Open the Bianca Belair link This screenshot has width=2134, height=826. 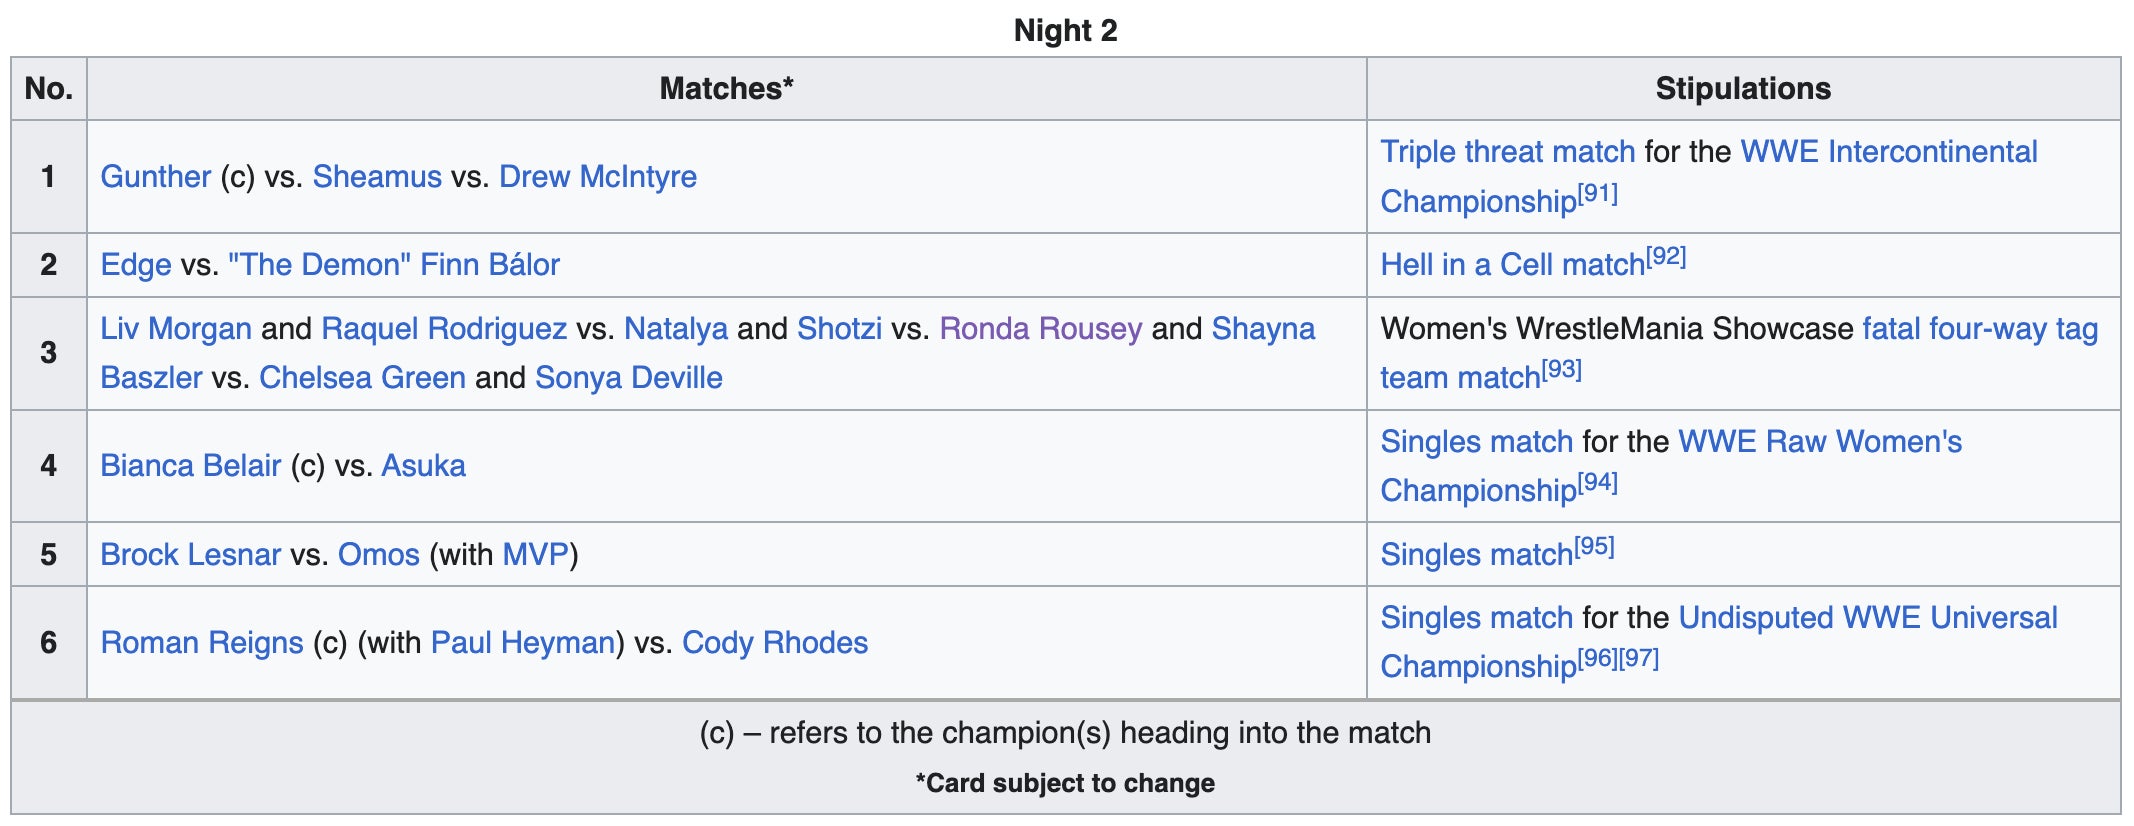(191, 466)
